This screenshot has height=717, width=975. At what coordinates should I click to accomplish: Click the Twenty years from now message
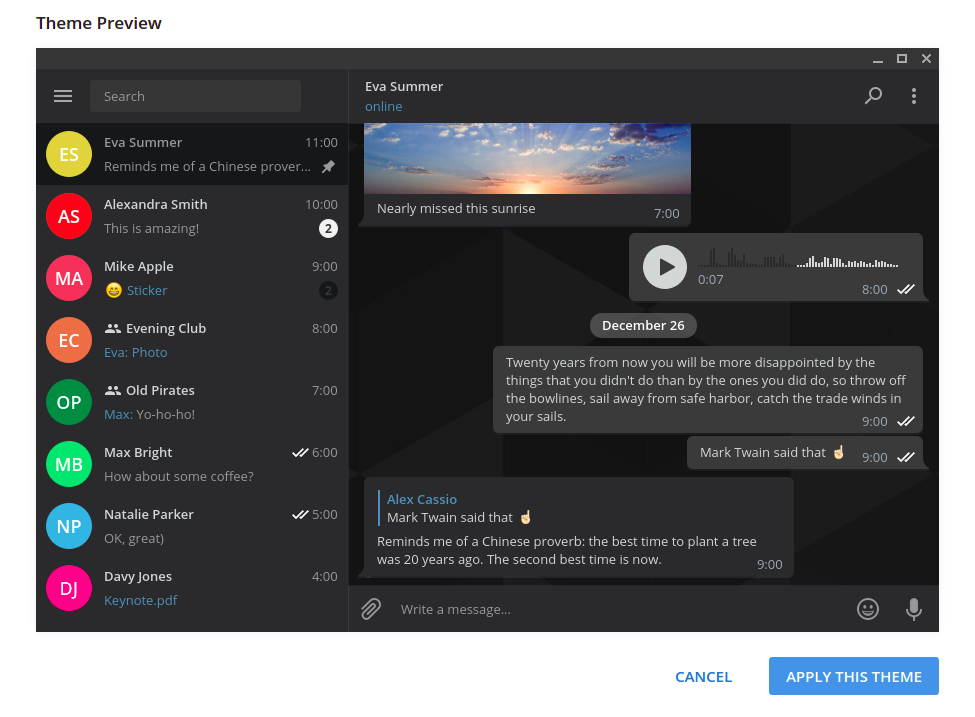click(x=708, y=389)
